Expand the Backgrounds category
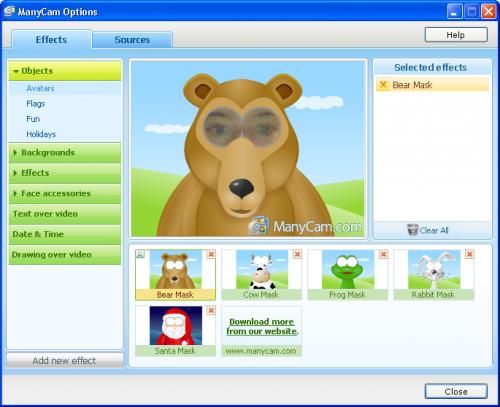The image size is (500, 407). pyautogui.click(x=65, y=153)
